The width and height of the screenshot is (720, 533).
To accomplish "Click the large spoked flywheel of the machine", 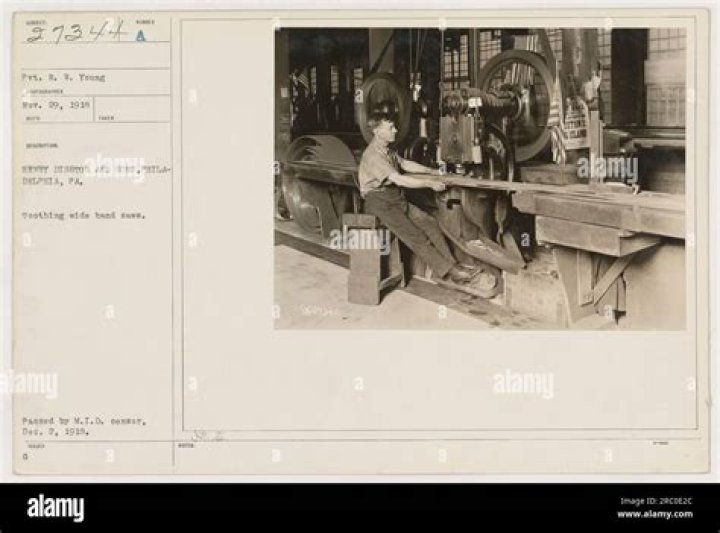I will [x=513, y=103].
